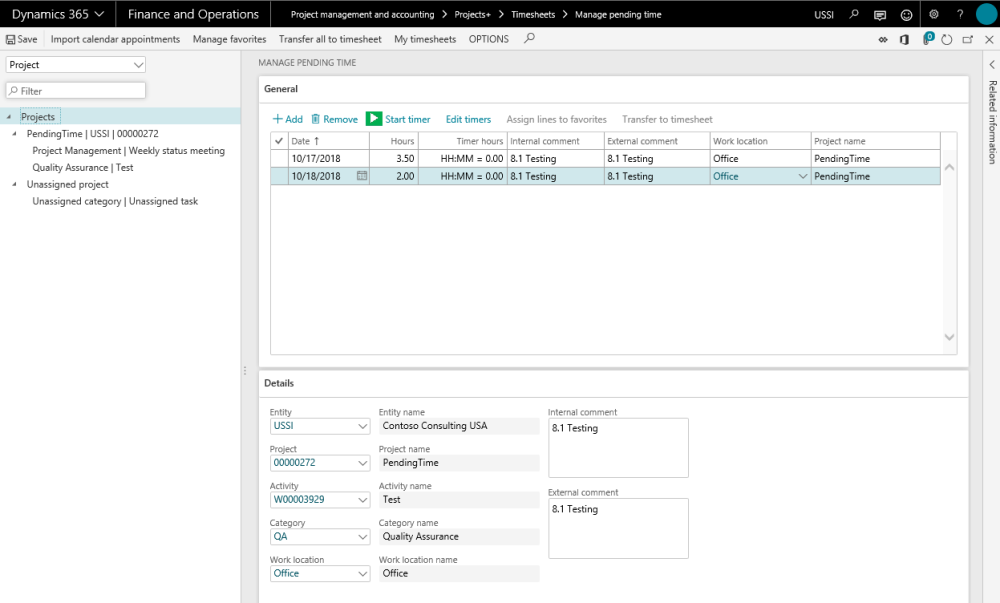Open calendar picker for 10/18/2018 date
This screenshot has height=603, width=1000.
361,176
